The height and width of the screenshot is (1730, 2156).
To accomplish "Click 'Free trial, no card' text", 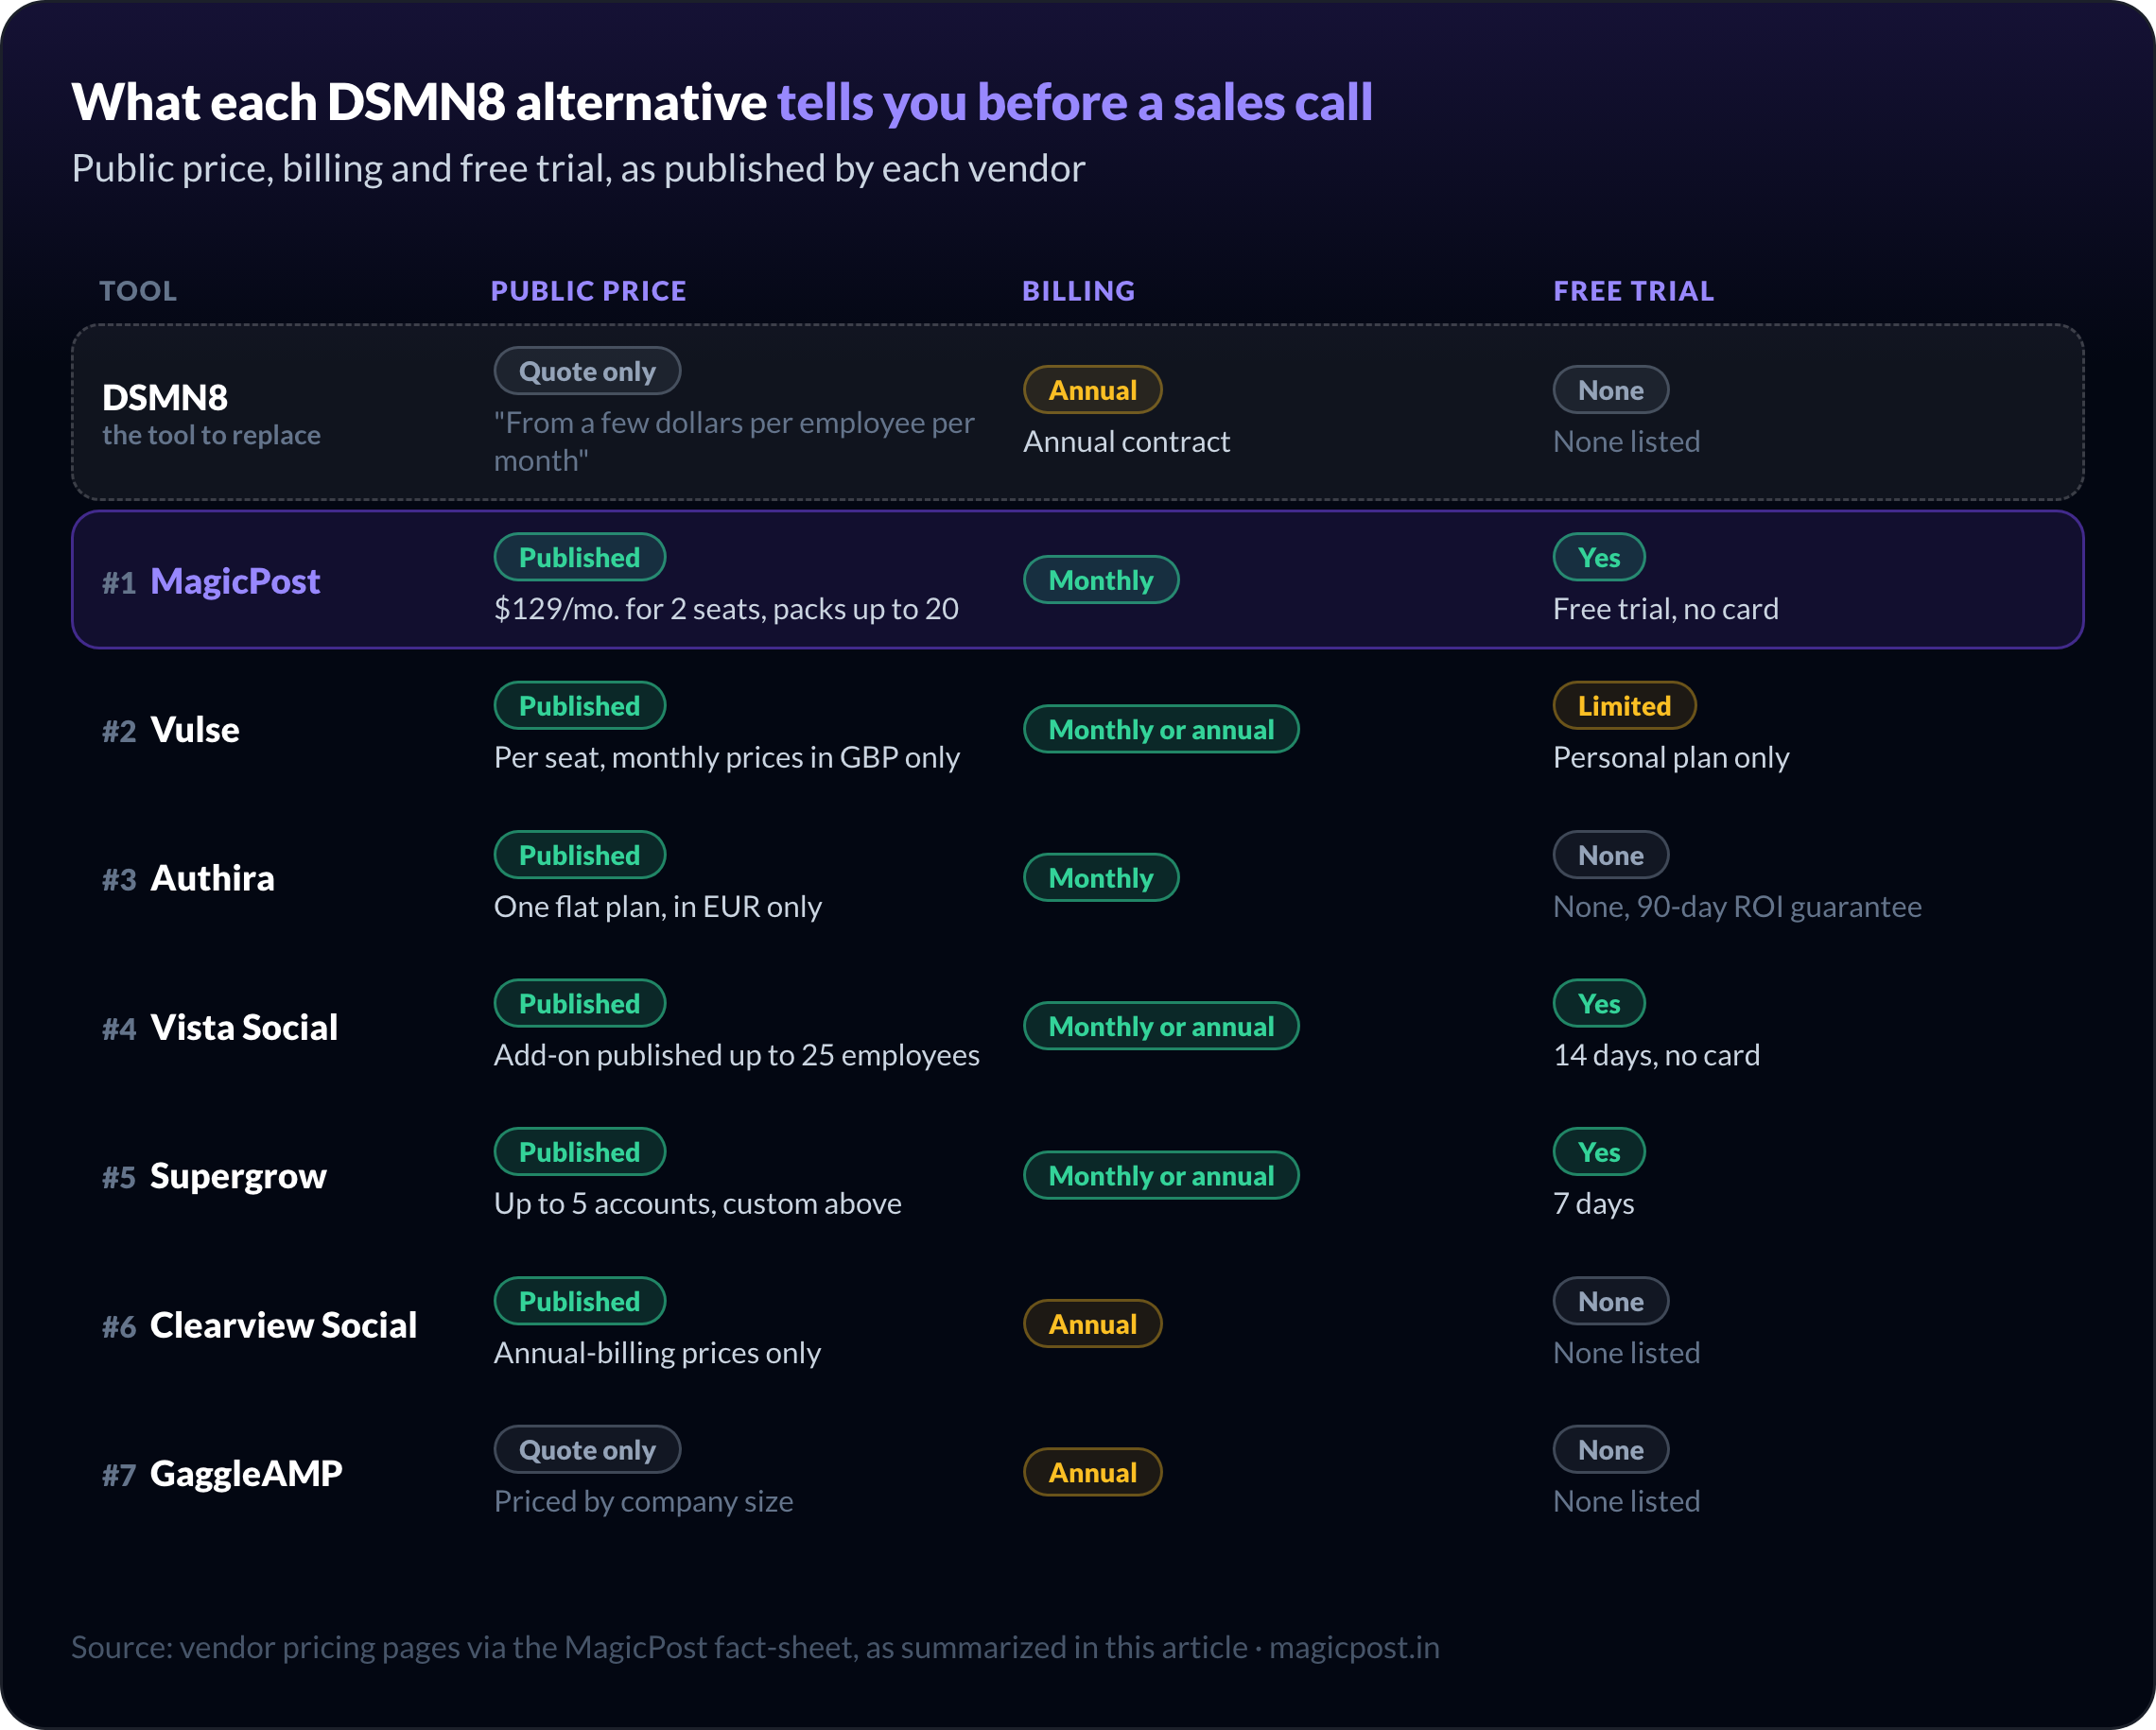I will point(1665,609).
